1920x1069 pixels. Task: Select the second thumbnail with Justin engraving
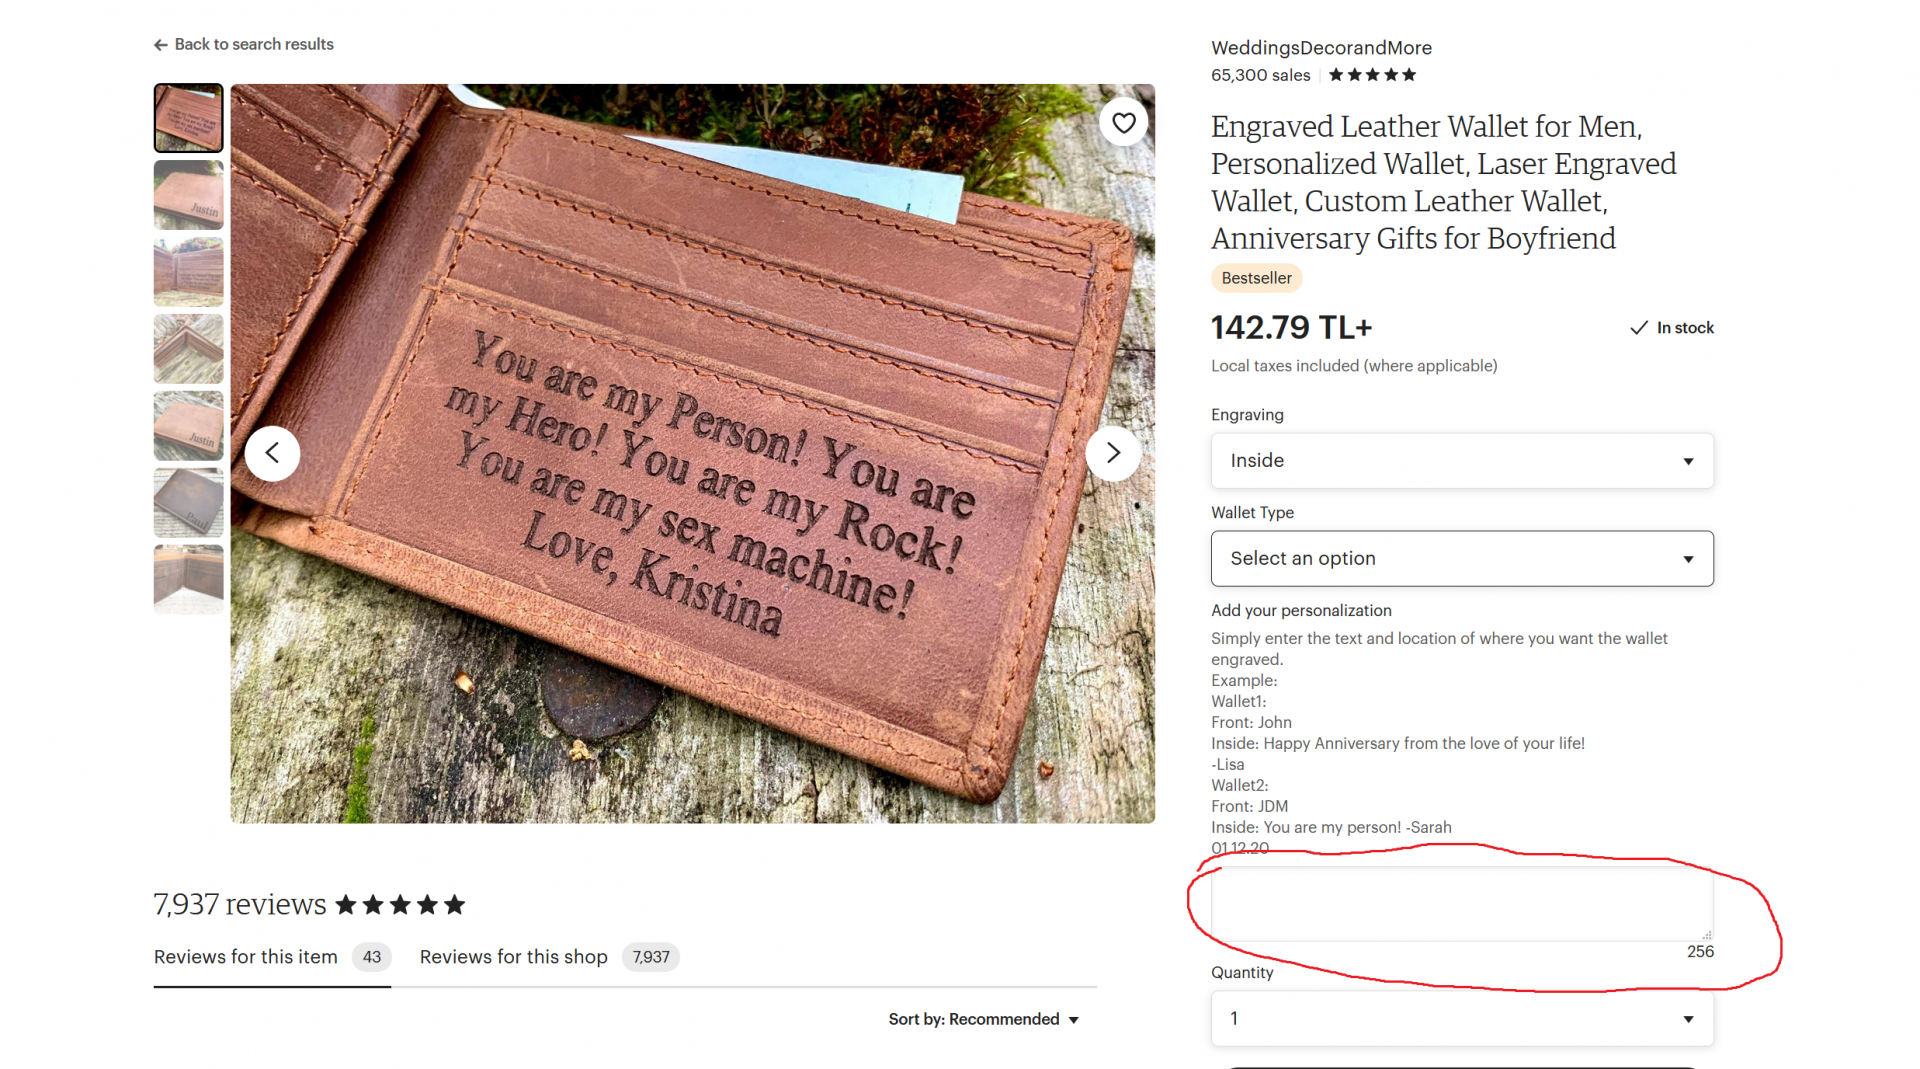(x=189, y=195)
